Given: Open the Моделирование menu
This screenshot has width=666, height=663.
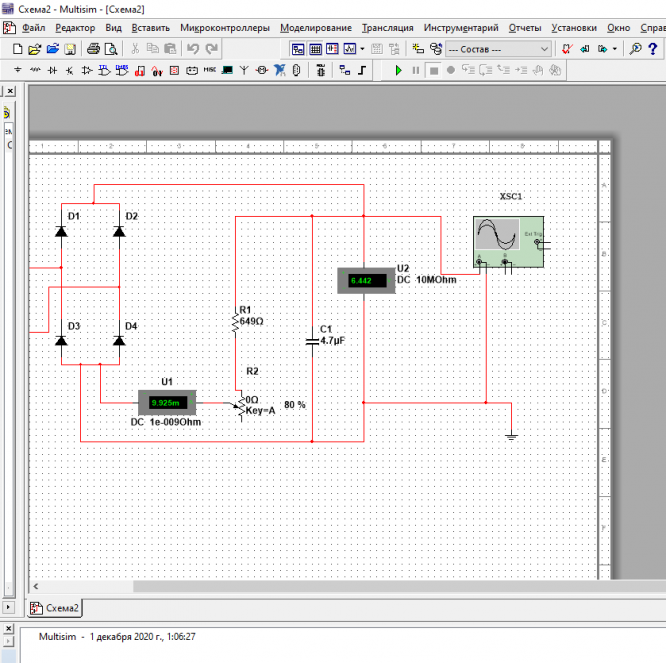Looking at the screenshot, I should (316, 28).
